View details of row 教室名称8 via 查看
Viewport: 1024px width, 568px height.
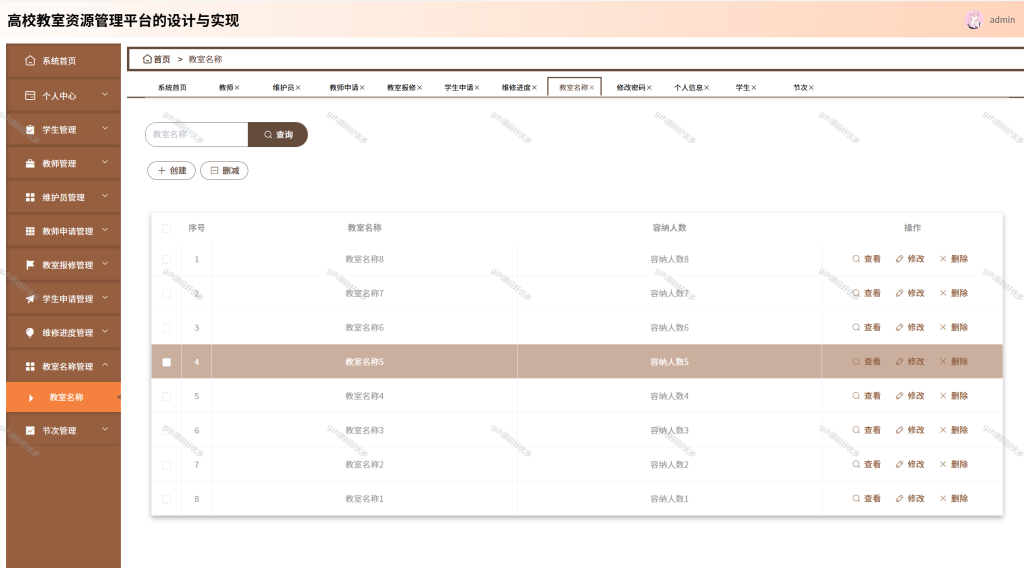coord(866,259)
